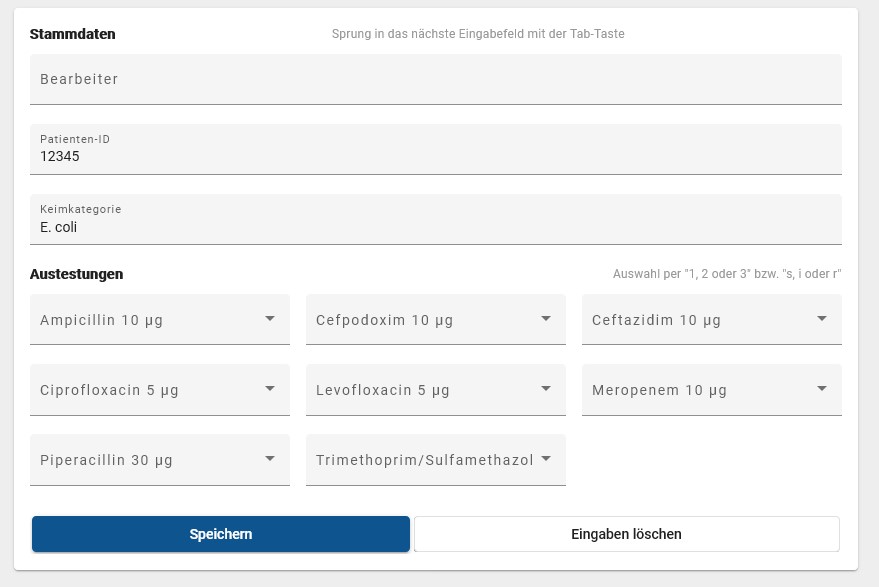Open the Ceftazidim 10 µg dropdown
The width and height of the screenshot is (879, 587).
[x=712, y=320]
